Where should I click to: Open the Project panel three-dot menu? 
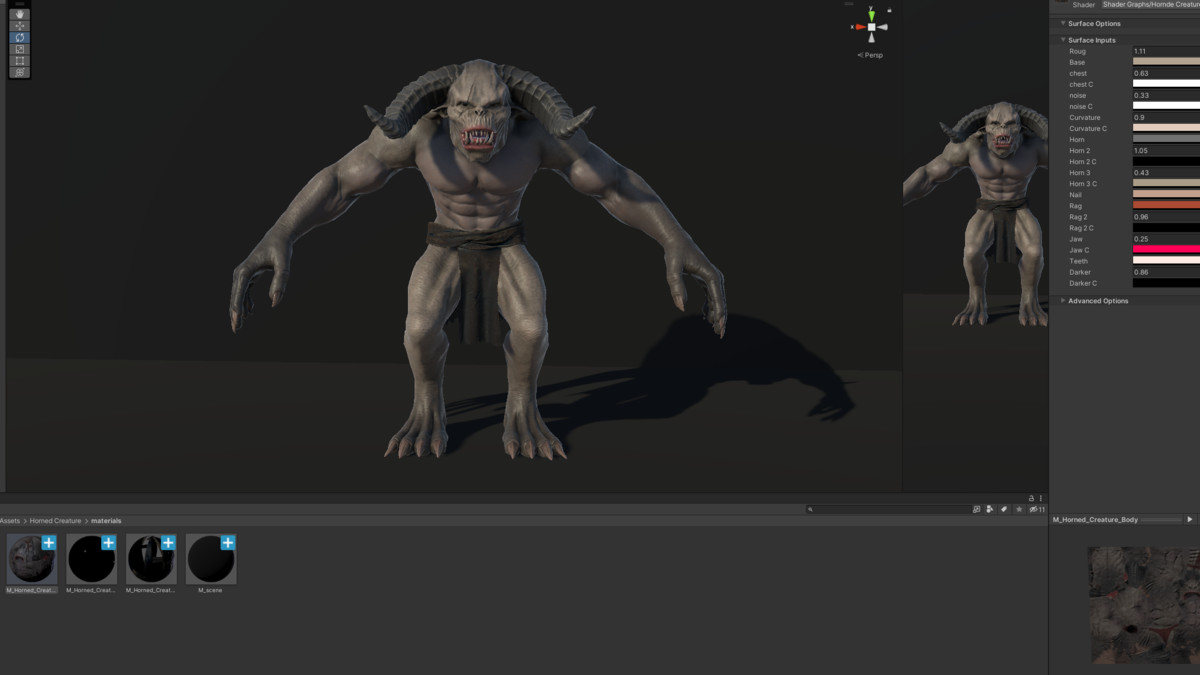coord(1041,498)
